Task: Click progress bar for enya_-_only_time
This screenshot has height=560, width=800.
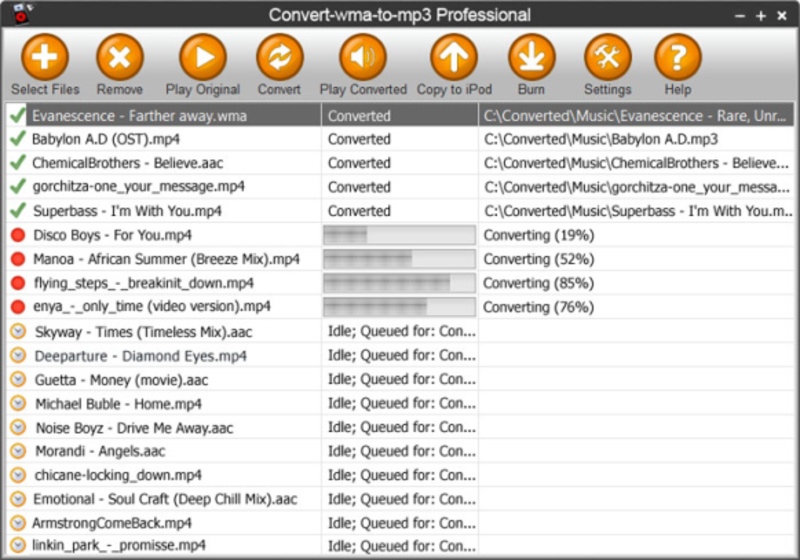Action: coord(399,307)
